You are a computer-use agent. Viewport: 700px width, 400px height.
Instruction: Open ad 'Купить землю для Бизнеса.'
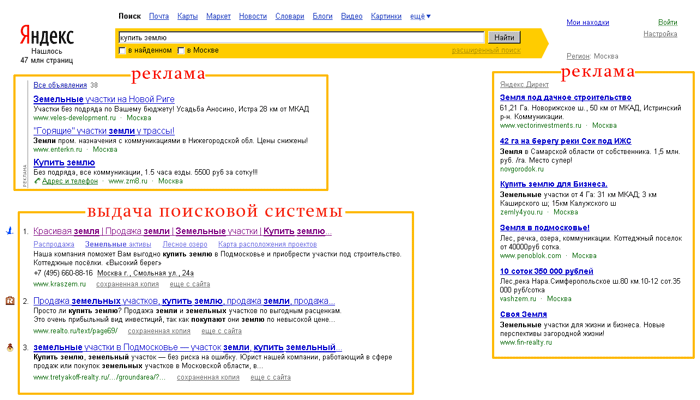(x=554, y=184)
